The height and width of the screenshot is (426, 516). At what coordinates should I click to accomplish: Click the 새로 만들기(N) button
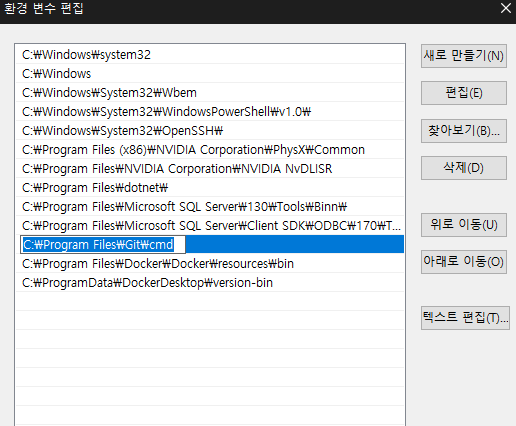pos(464,56)
